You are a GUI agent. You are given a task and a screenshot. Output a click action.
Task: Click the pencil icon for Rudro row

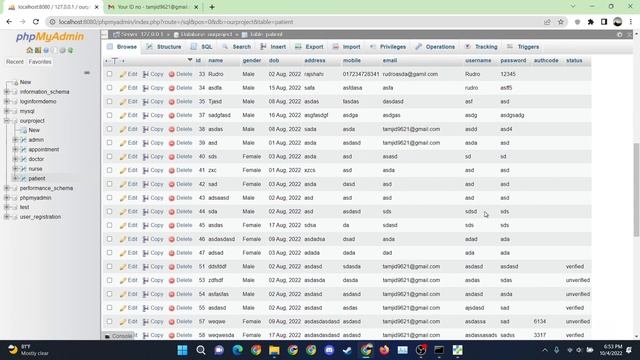point(123,74)
